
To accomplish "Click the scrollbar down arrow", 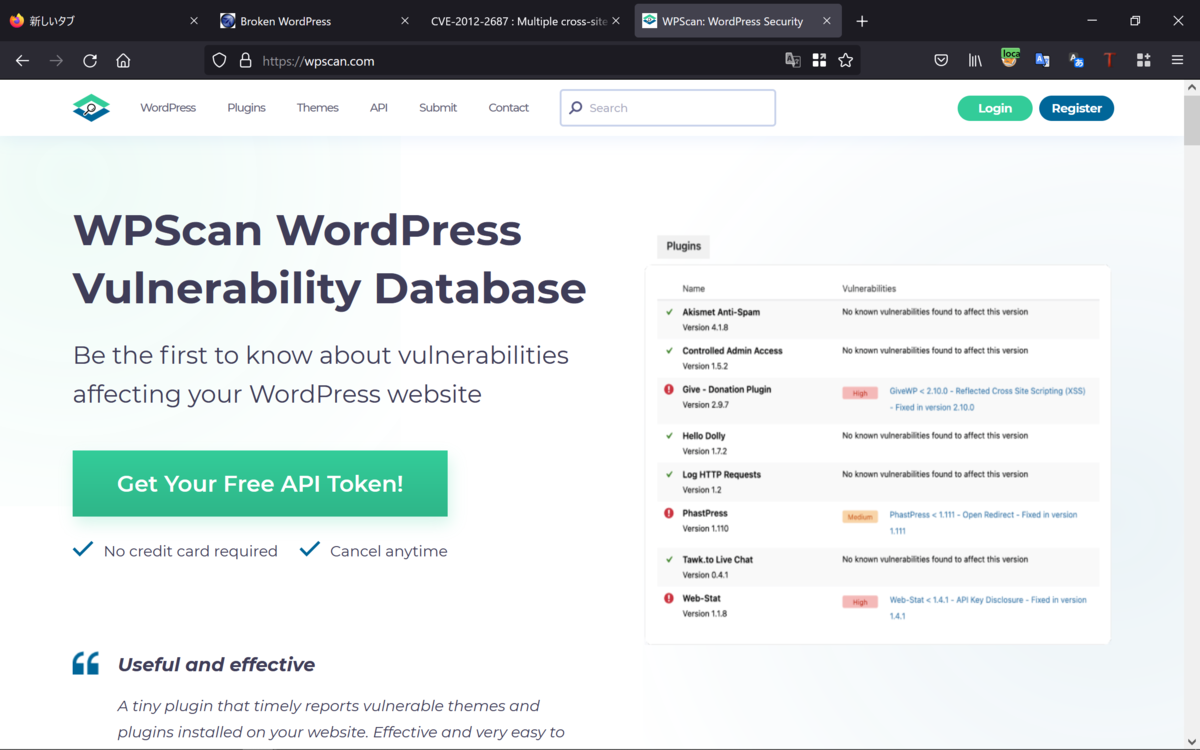I will click(x=1191, y=741).
